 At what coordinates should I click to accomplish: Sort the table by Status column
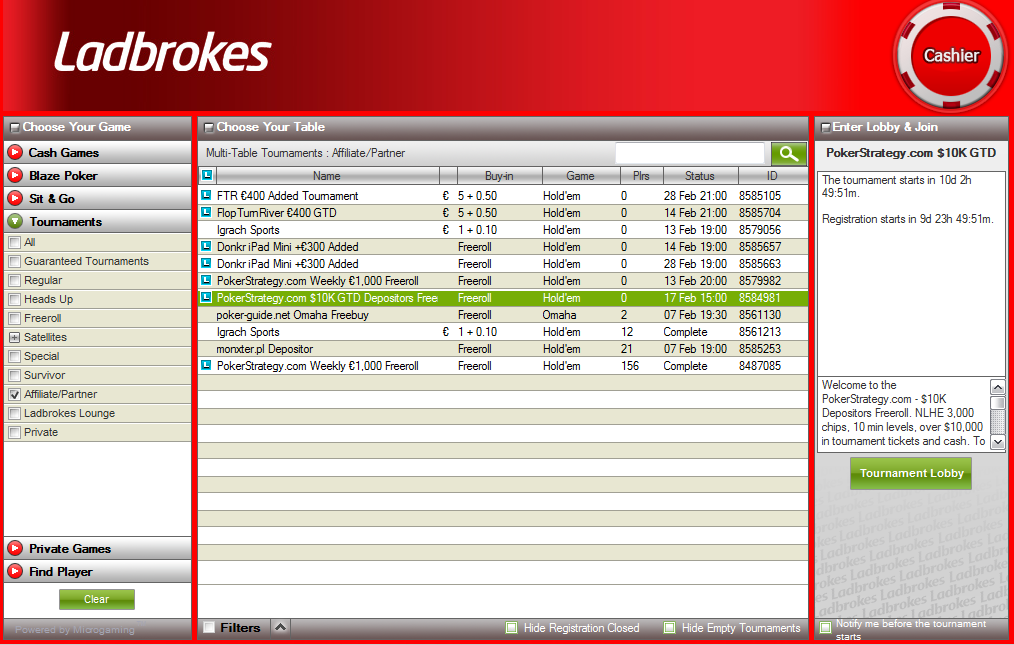click(700, 176)
